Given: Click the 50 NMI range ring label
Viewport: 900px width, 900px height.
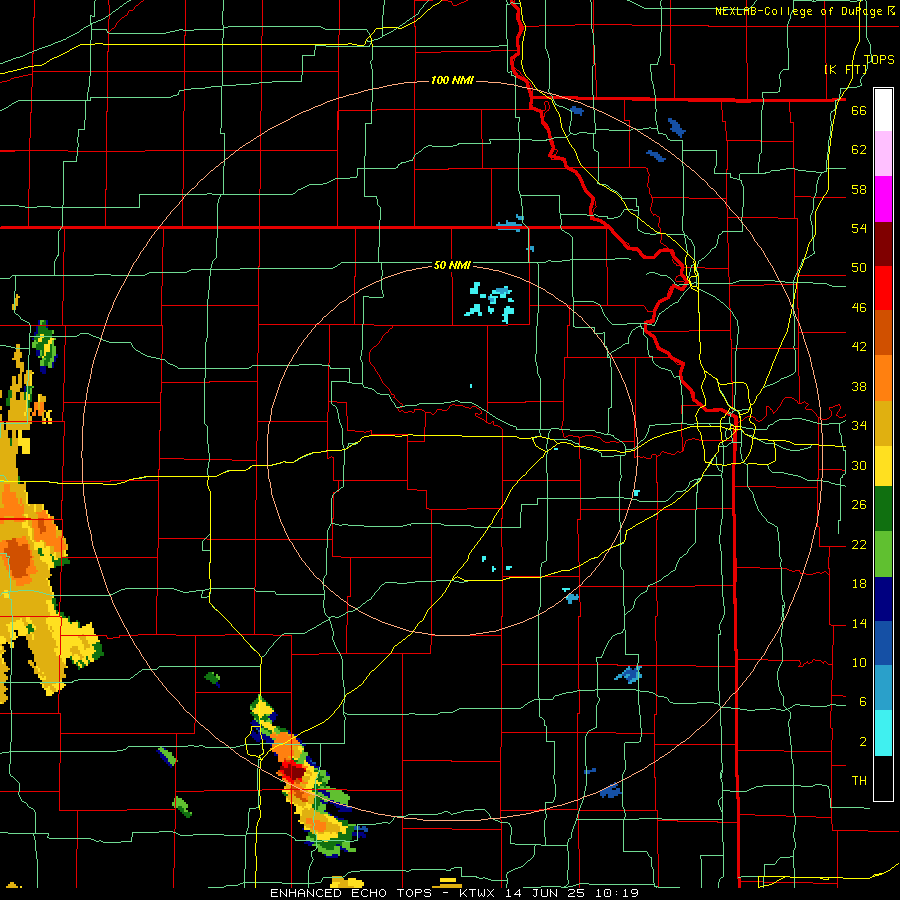Looking at the screenshot, I should pos(452,265).
